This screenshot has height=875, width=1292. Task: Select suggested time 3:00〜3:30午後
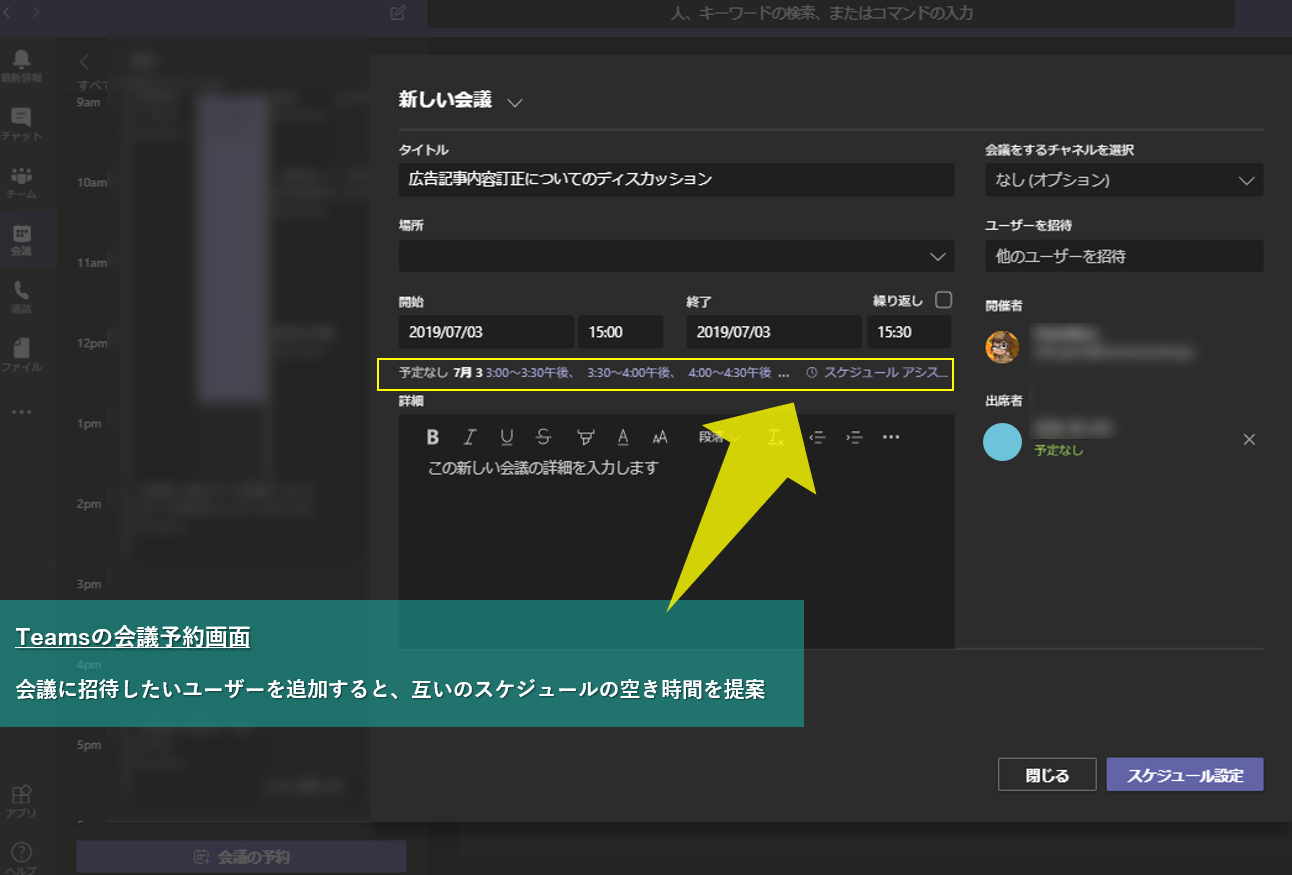pyautogui.click(x=529, y=373)
